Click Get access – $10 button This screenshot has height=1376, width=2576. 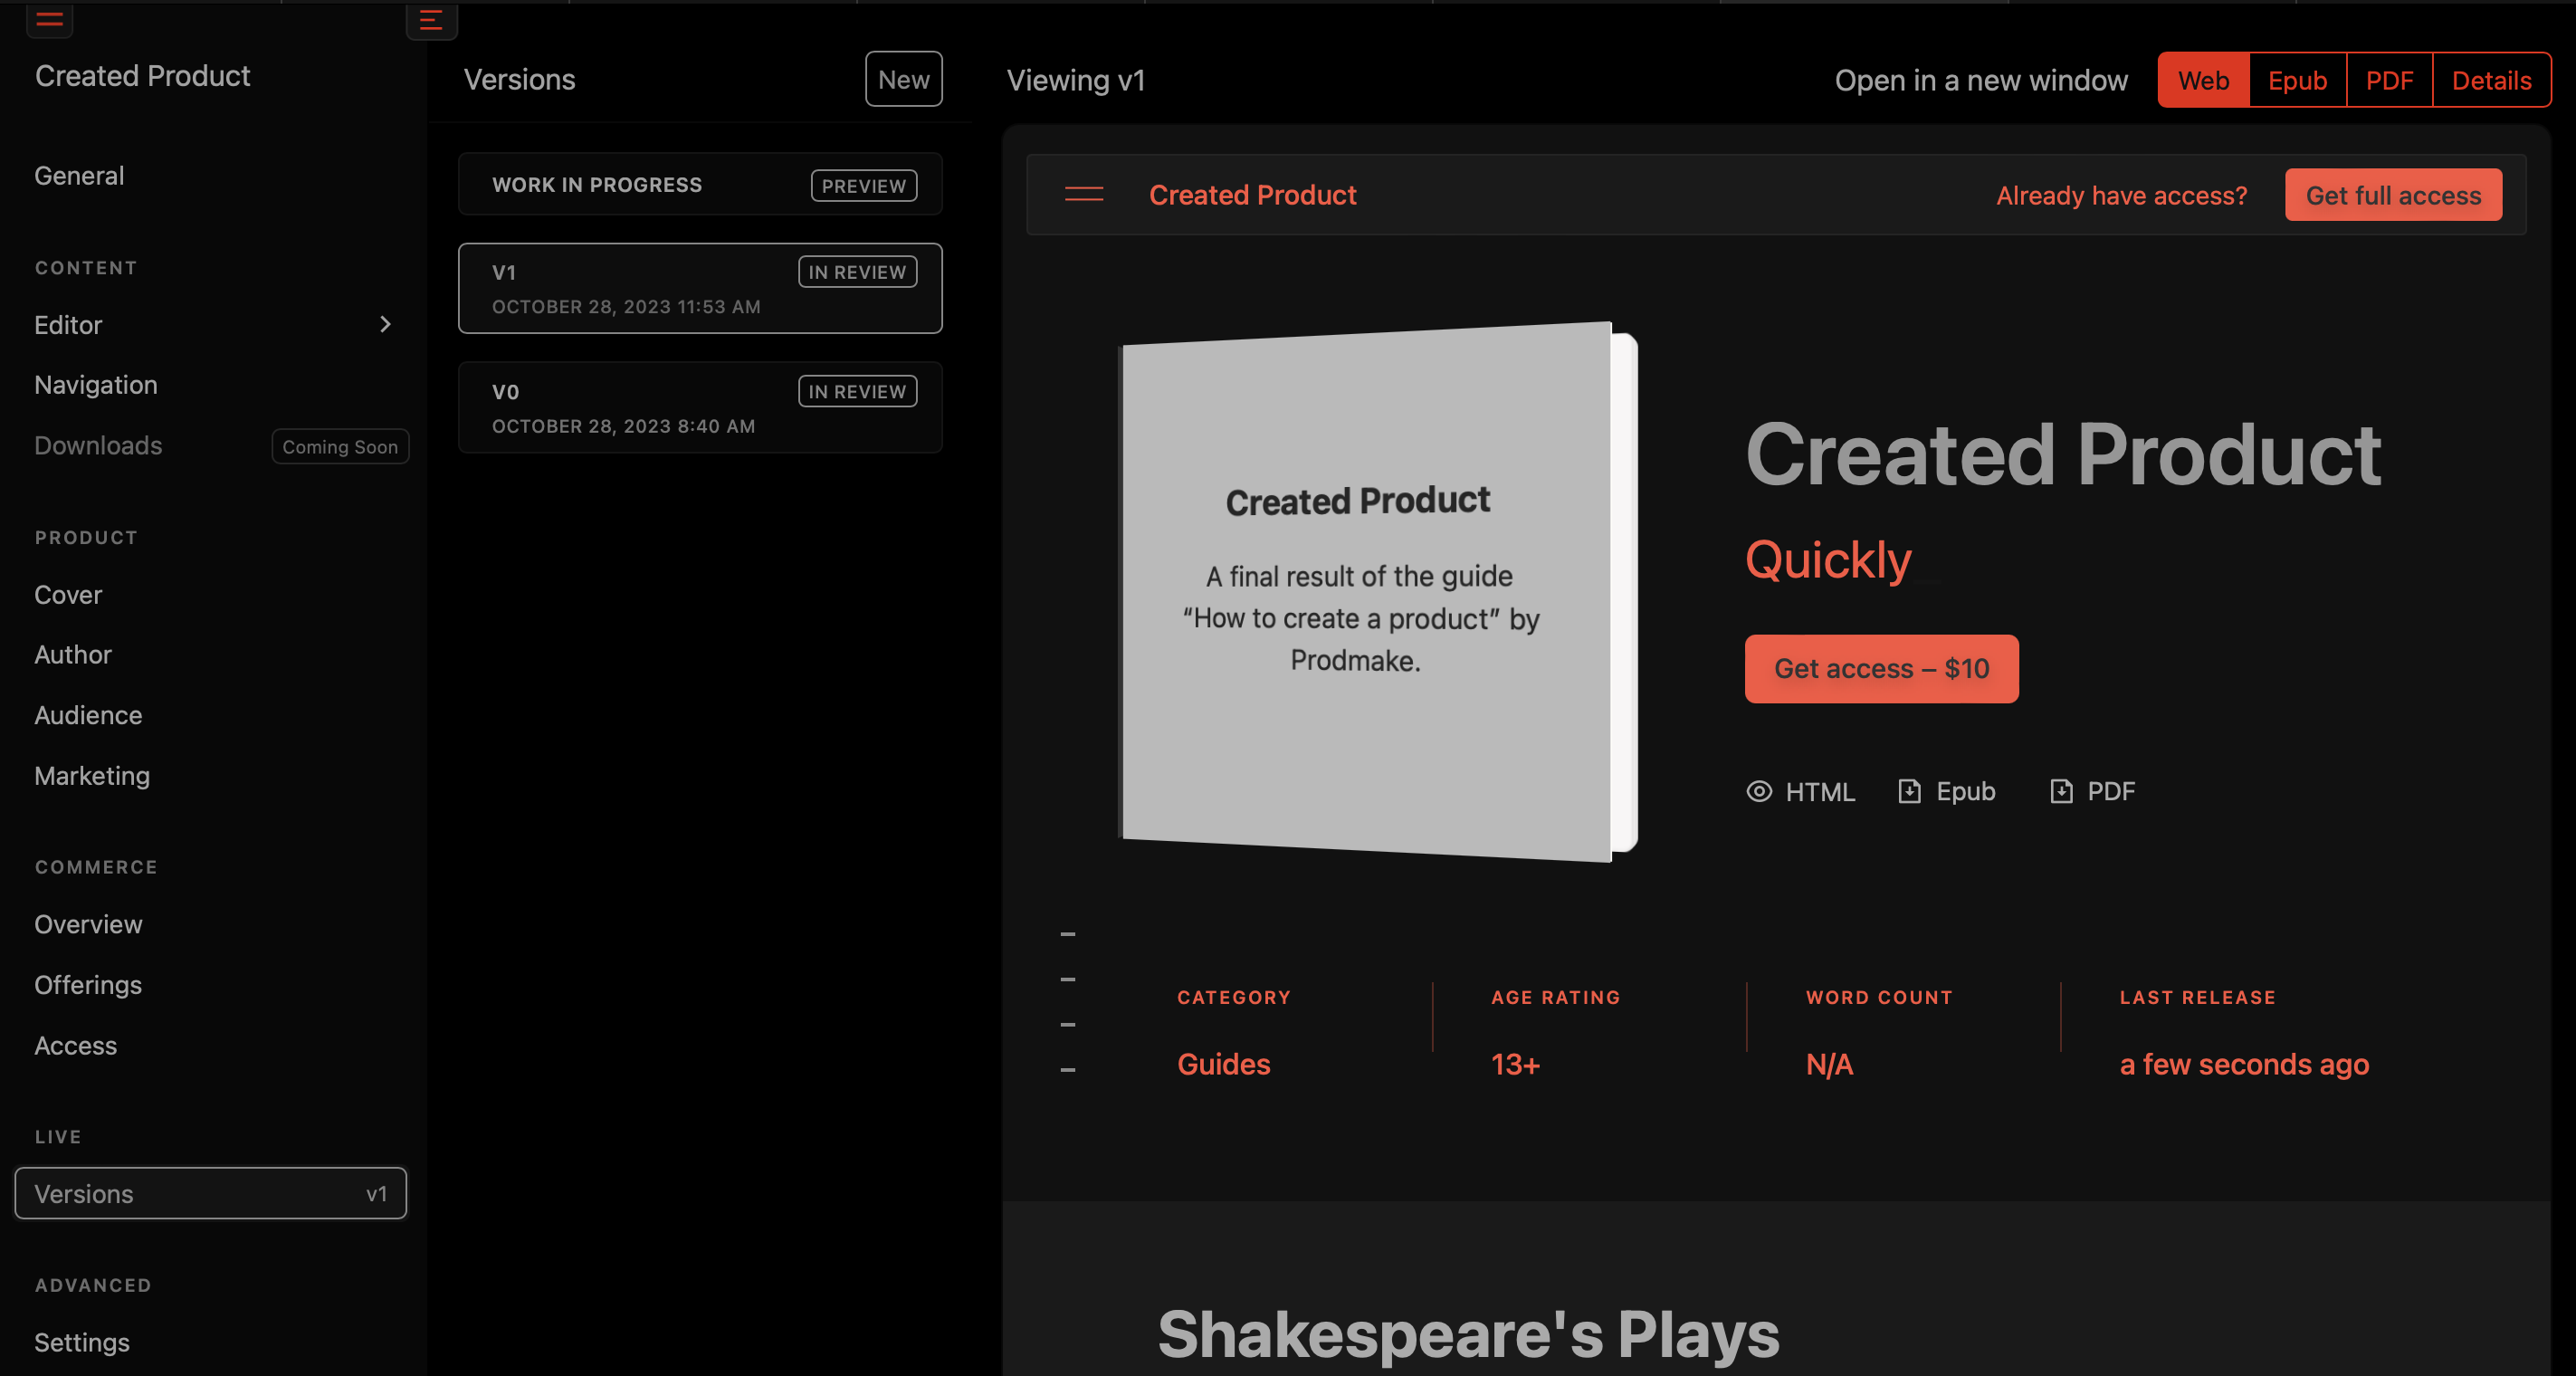[1881, 668]
